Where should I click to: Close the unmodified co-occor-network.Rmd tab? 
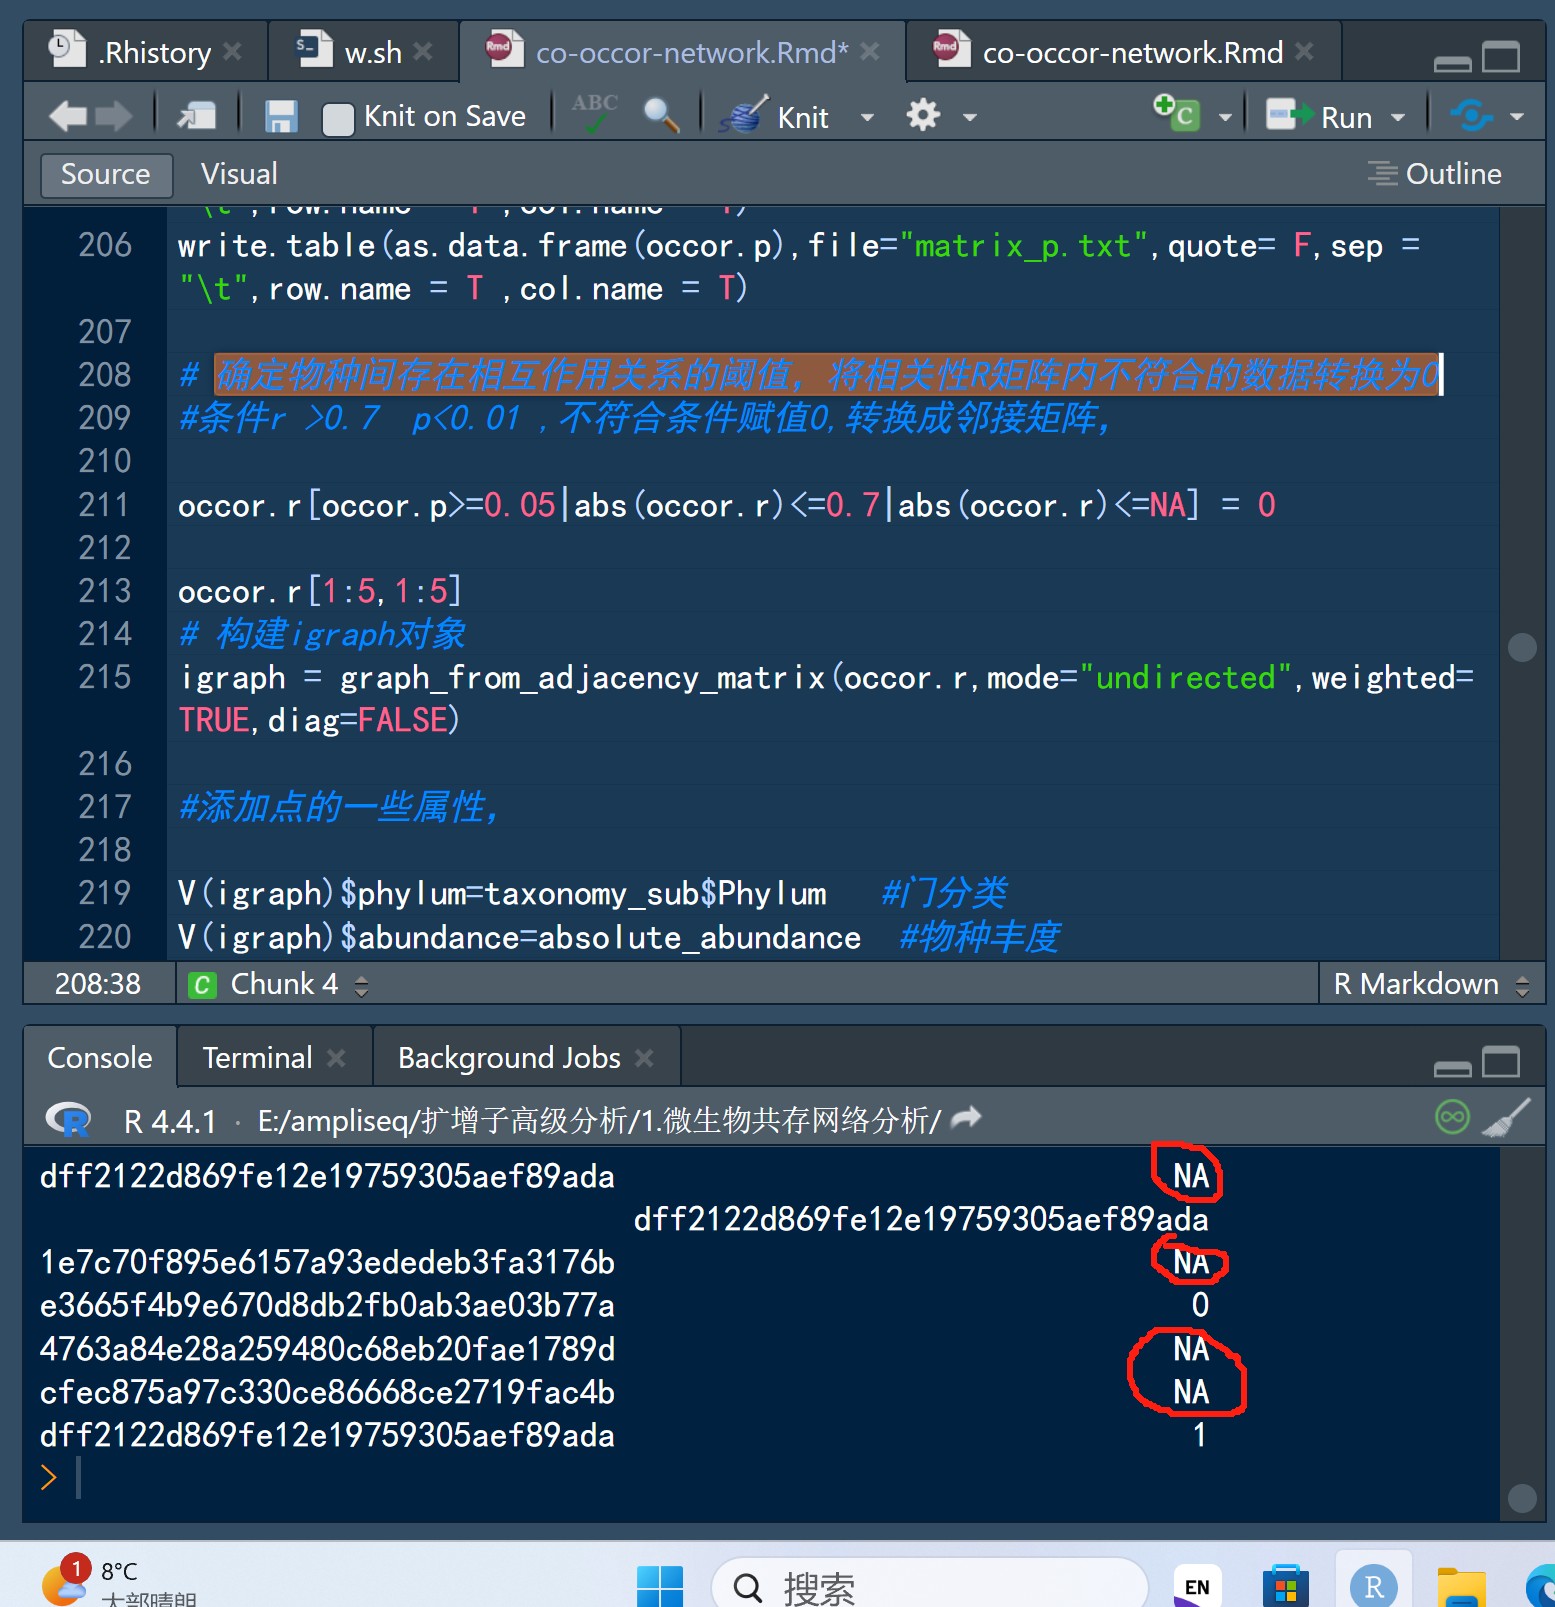pyautogui.click(x=1304, y=51)
